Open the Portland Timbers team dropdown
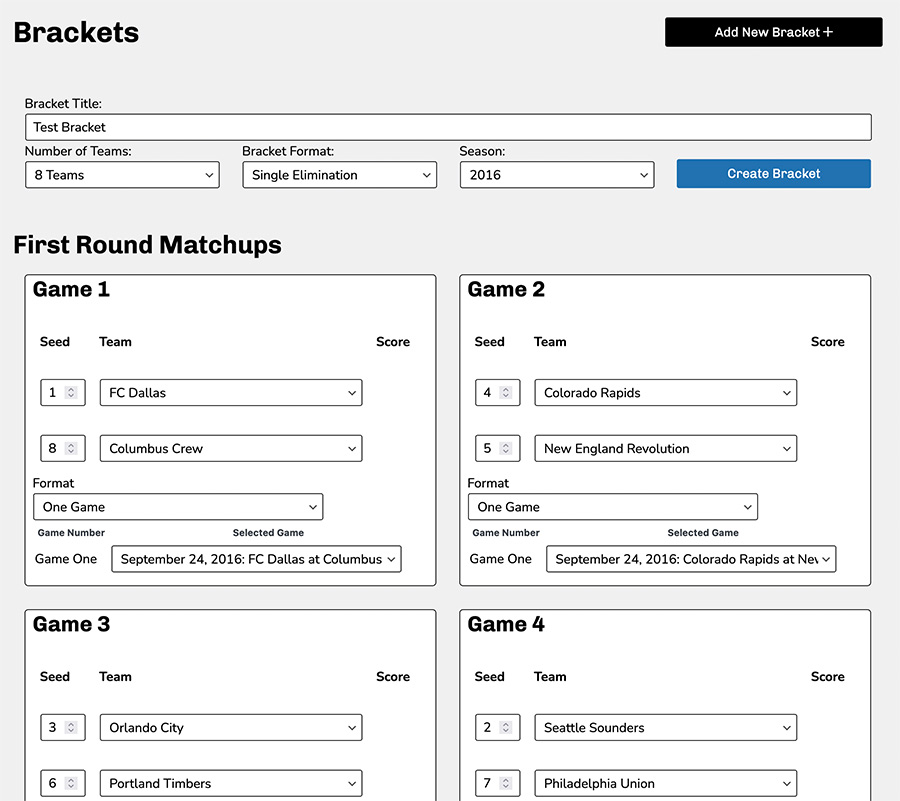The image size is (900, 801). [231, 783]
